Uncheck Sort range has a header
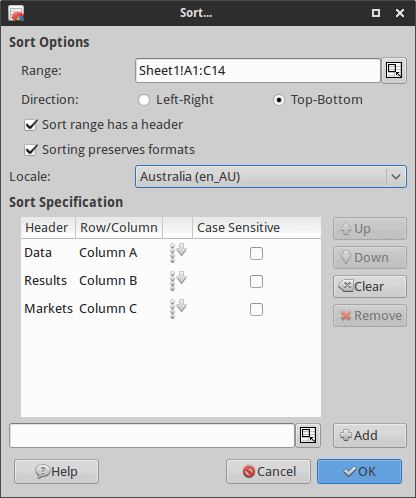This screenshot has height=498, width=416. click(31, 125)
